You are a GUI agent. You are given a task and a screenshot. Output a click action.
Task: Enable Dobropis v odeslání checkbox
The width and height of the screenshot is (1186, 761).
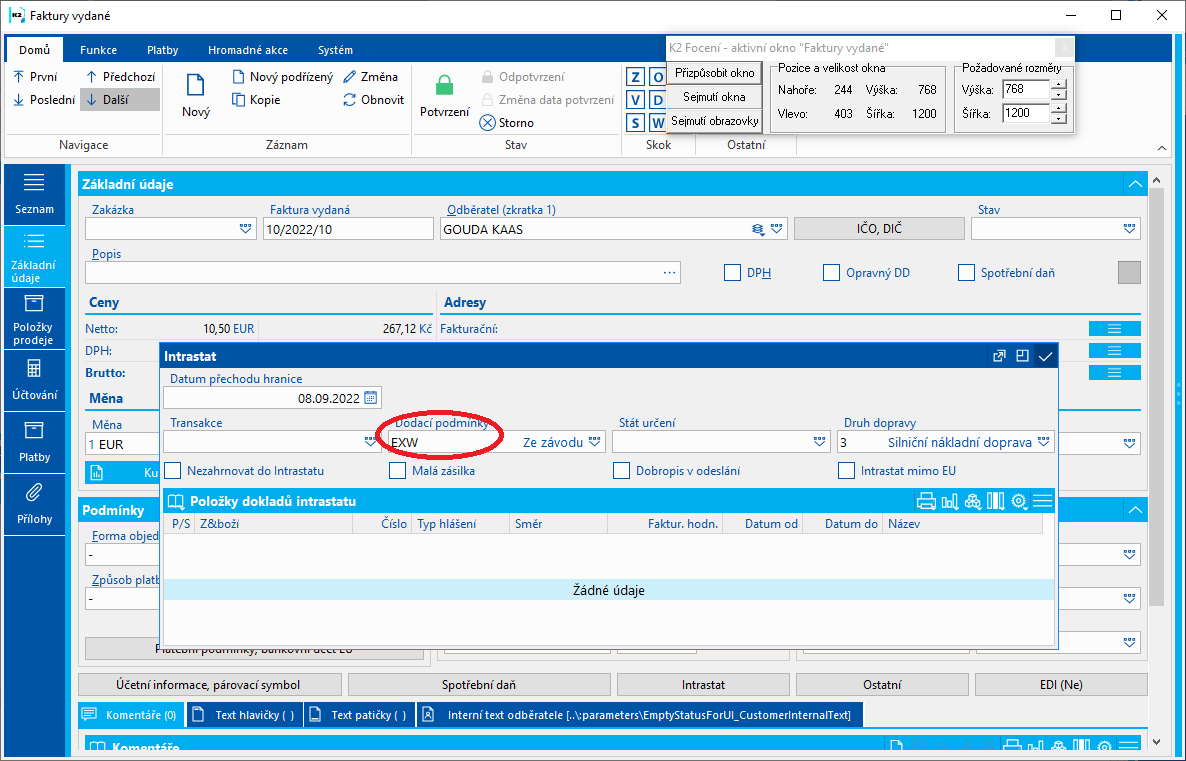pos(621,471)
